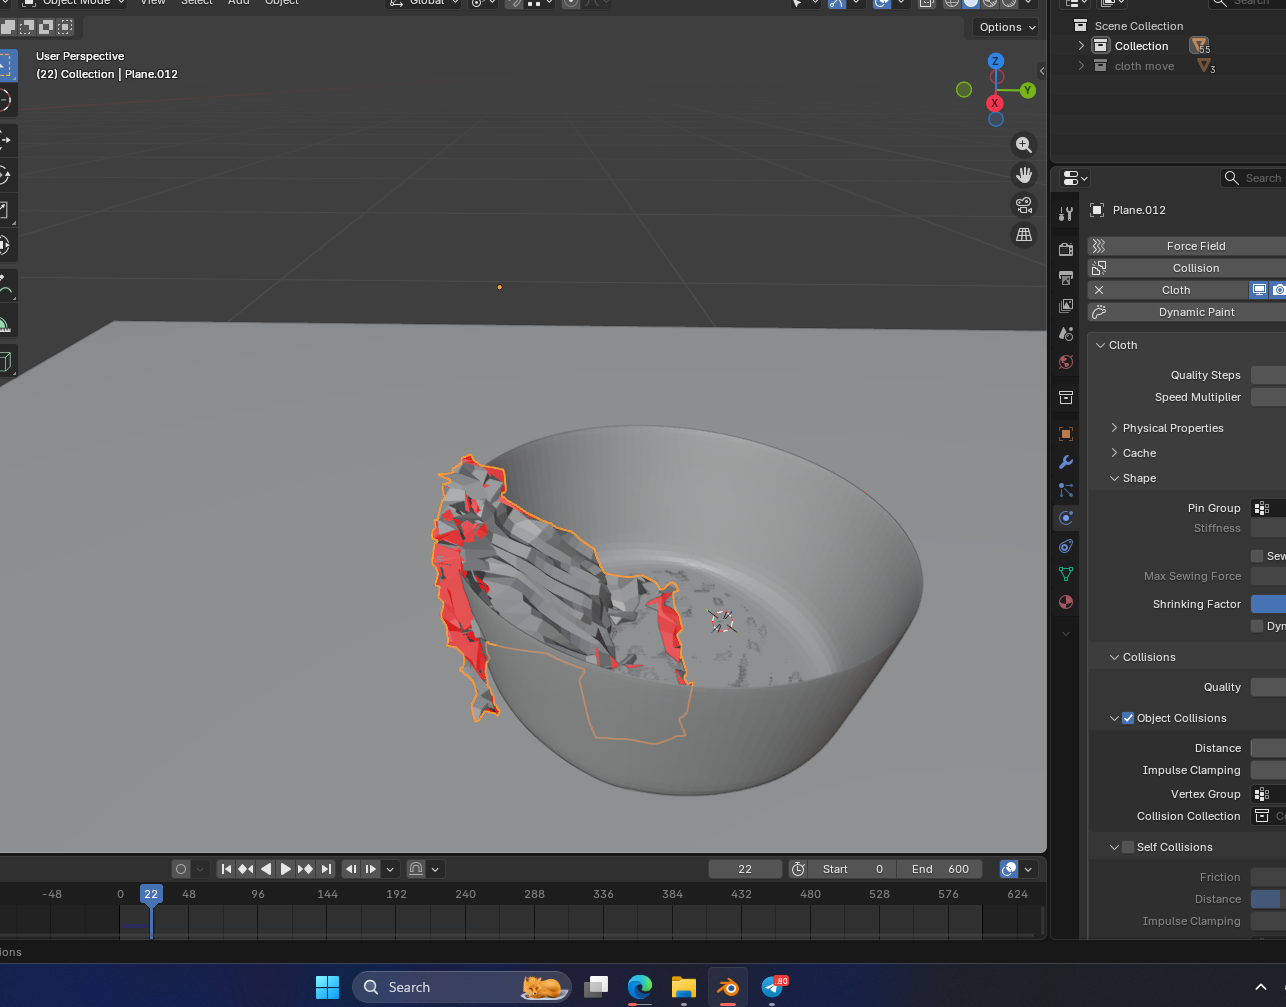Screen dimensions: 1286x1007
Task: Toggle the Dynamic Basemesh checkbox
Action: 1257,626
